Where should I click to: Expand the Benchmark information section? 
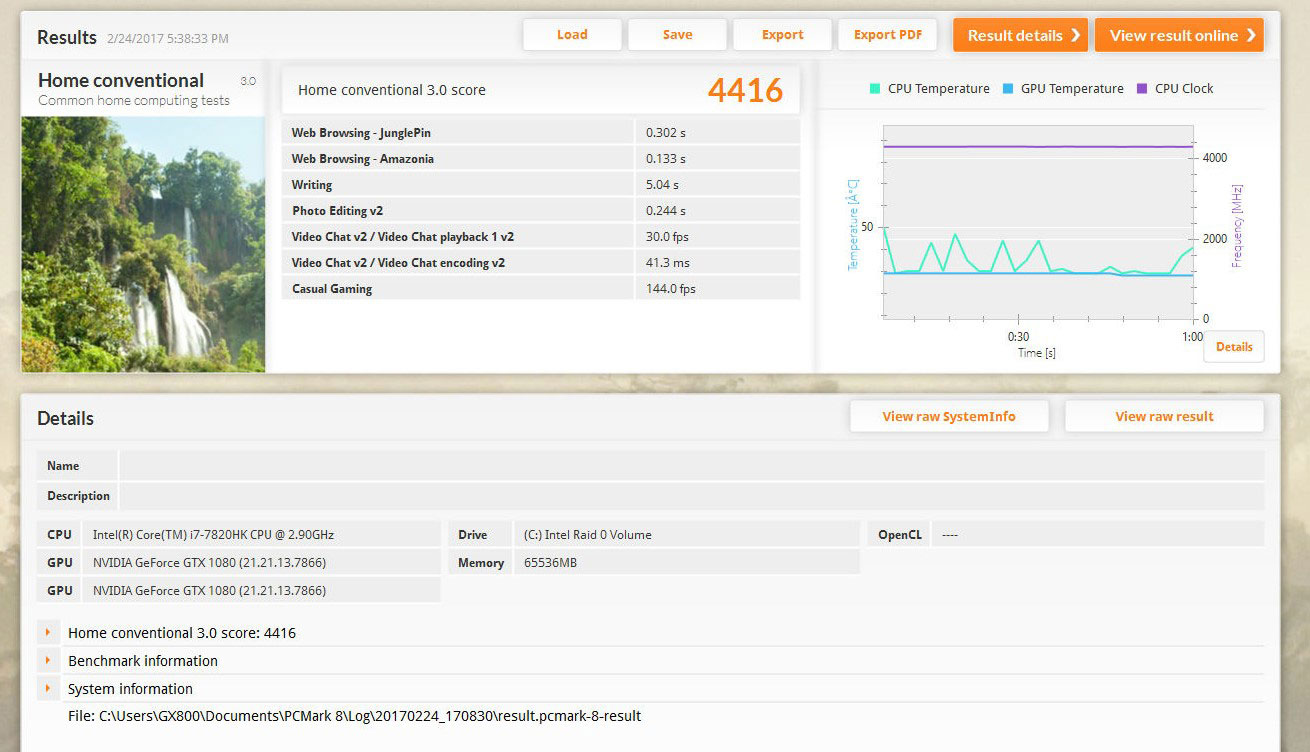pos(48,661)
